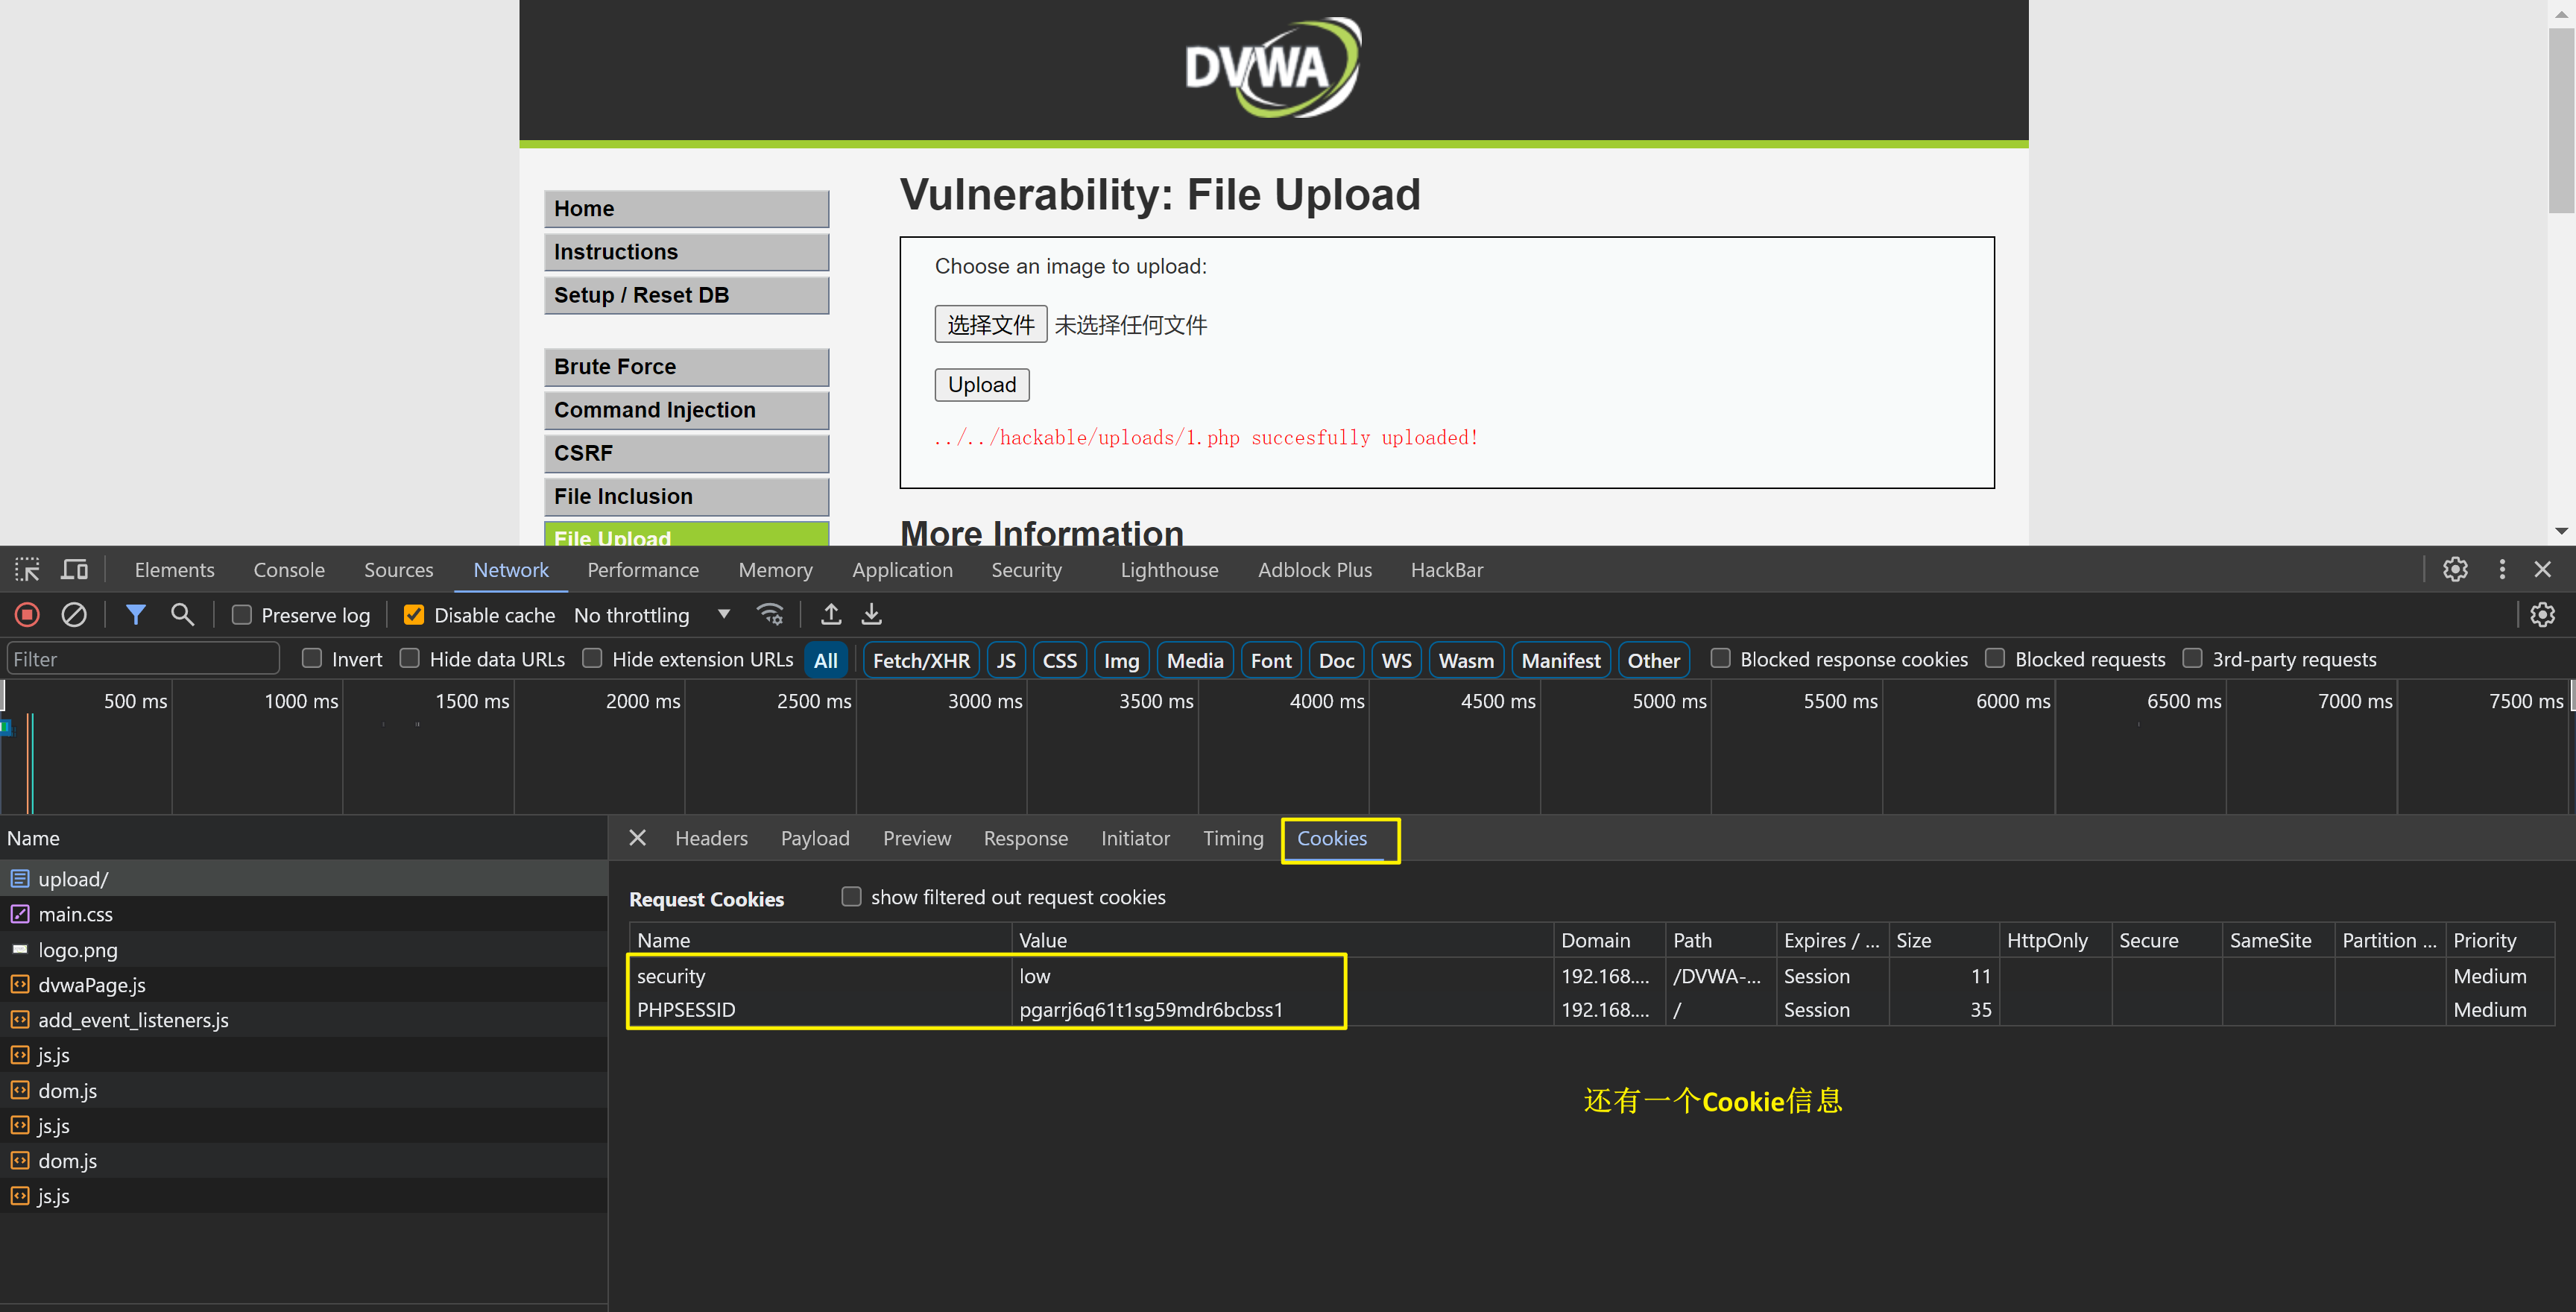This screenshot has width=2576, height=1312.
Task: Select the inspect element picker icon
Action: click(27, 569)
